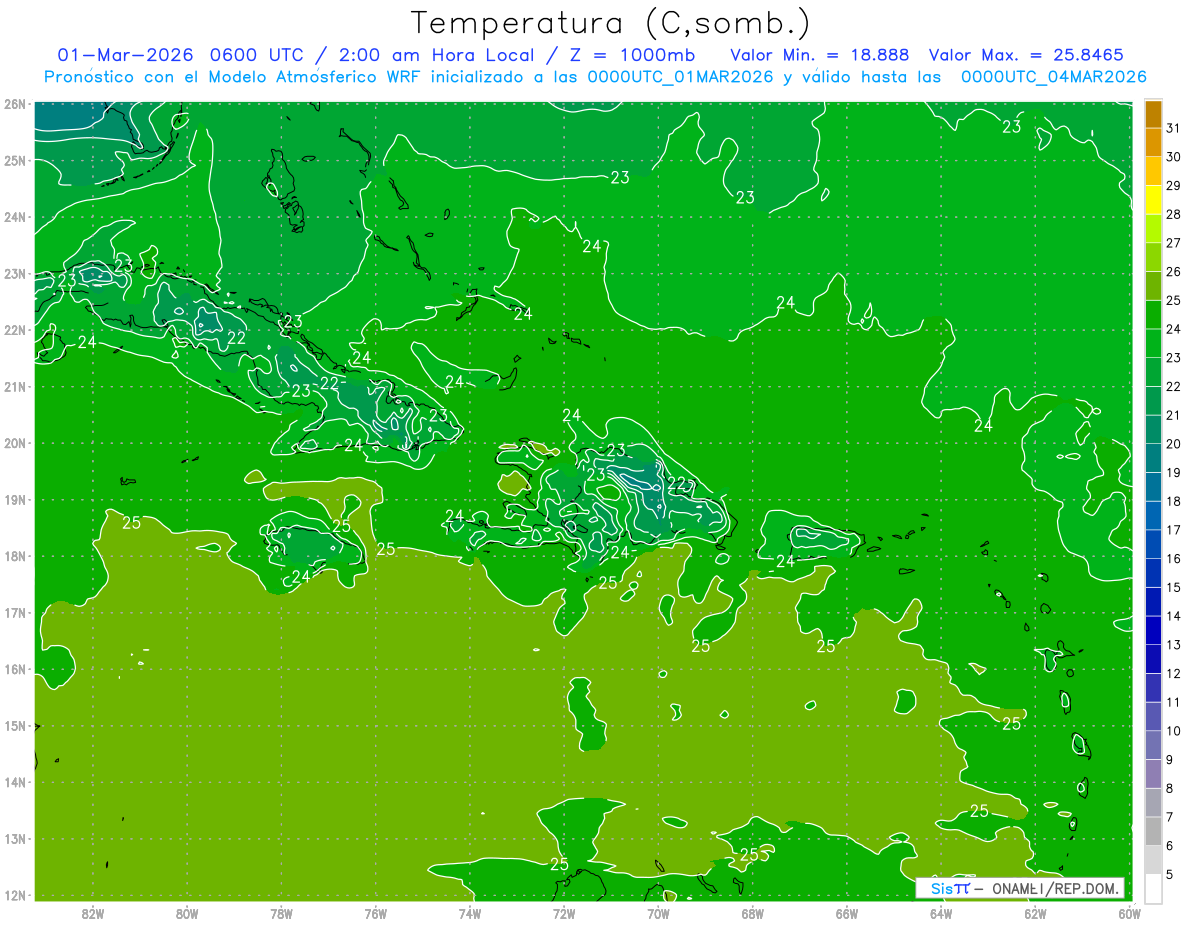The height and width of the screenshot is (927, 1200).
Task: Click the 19N latitude label
Action: (x=15, y=500)
